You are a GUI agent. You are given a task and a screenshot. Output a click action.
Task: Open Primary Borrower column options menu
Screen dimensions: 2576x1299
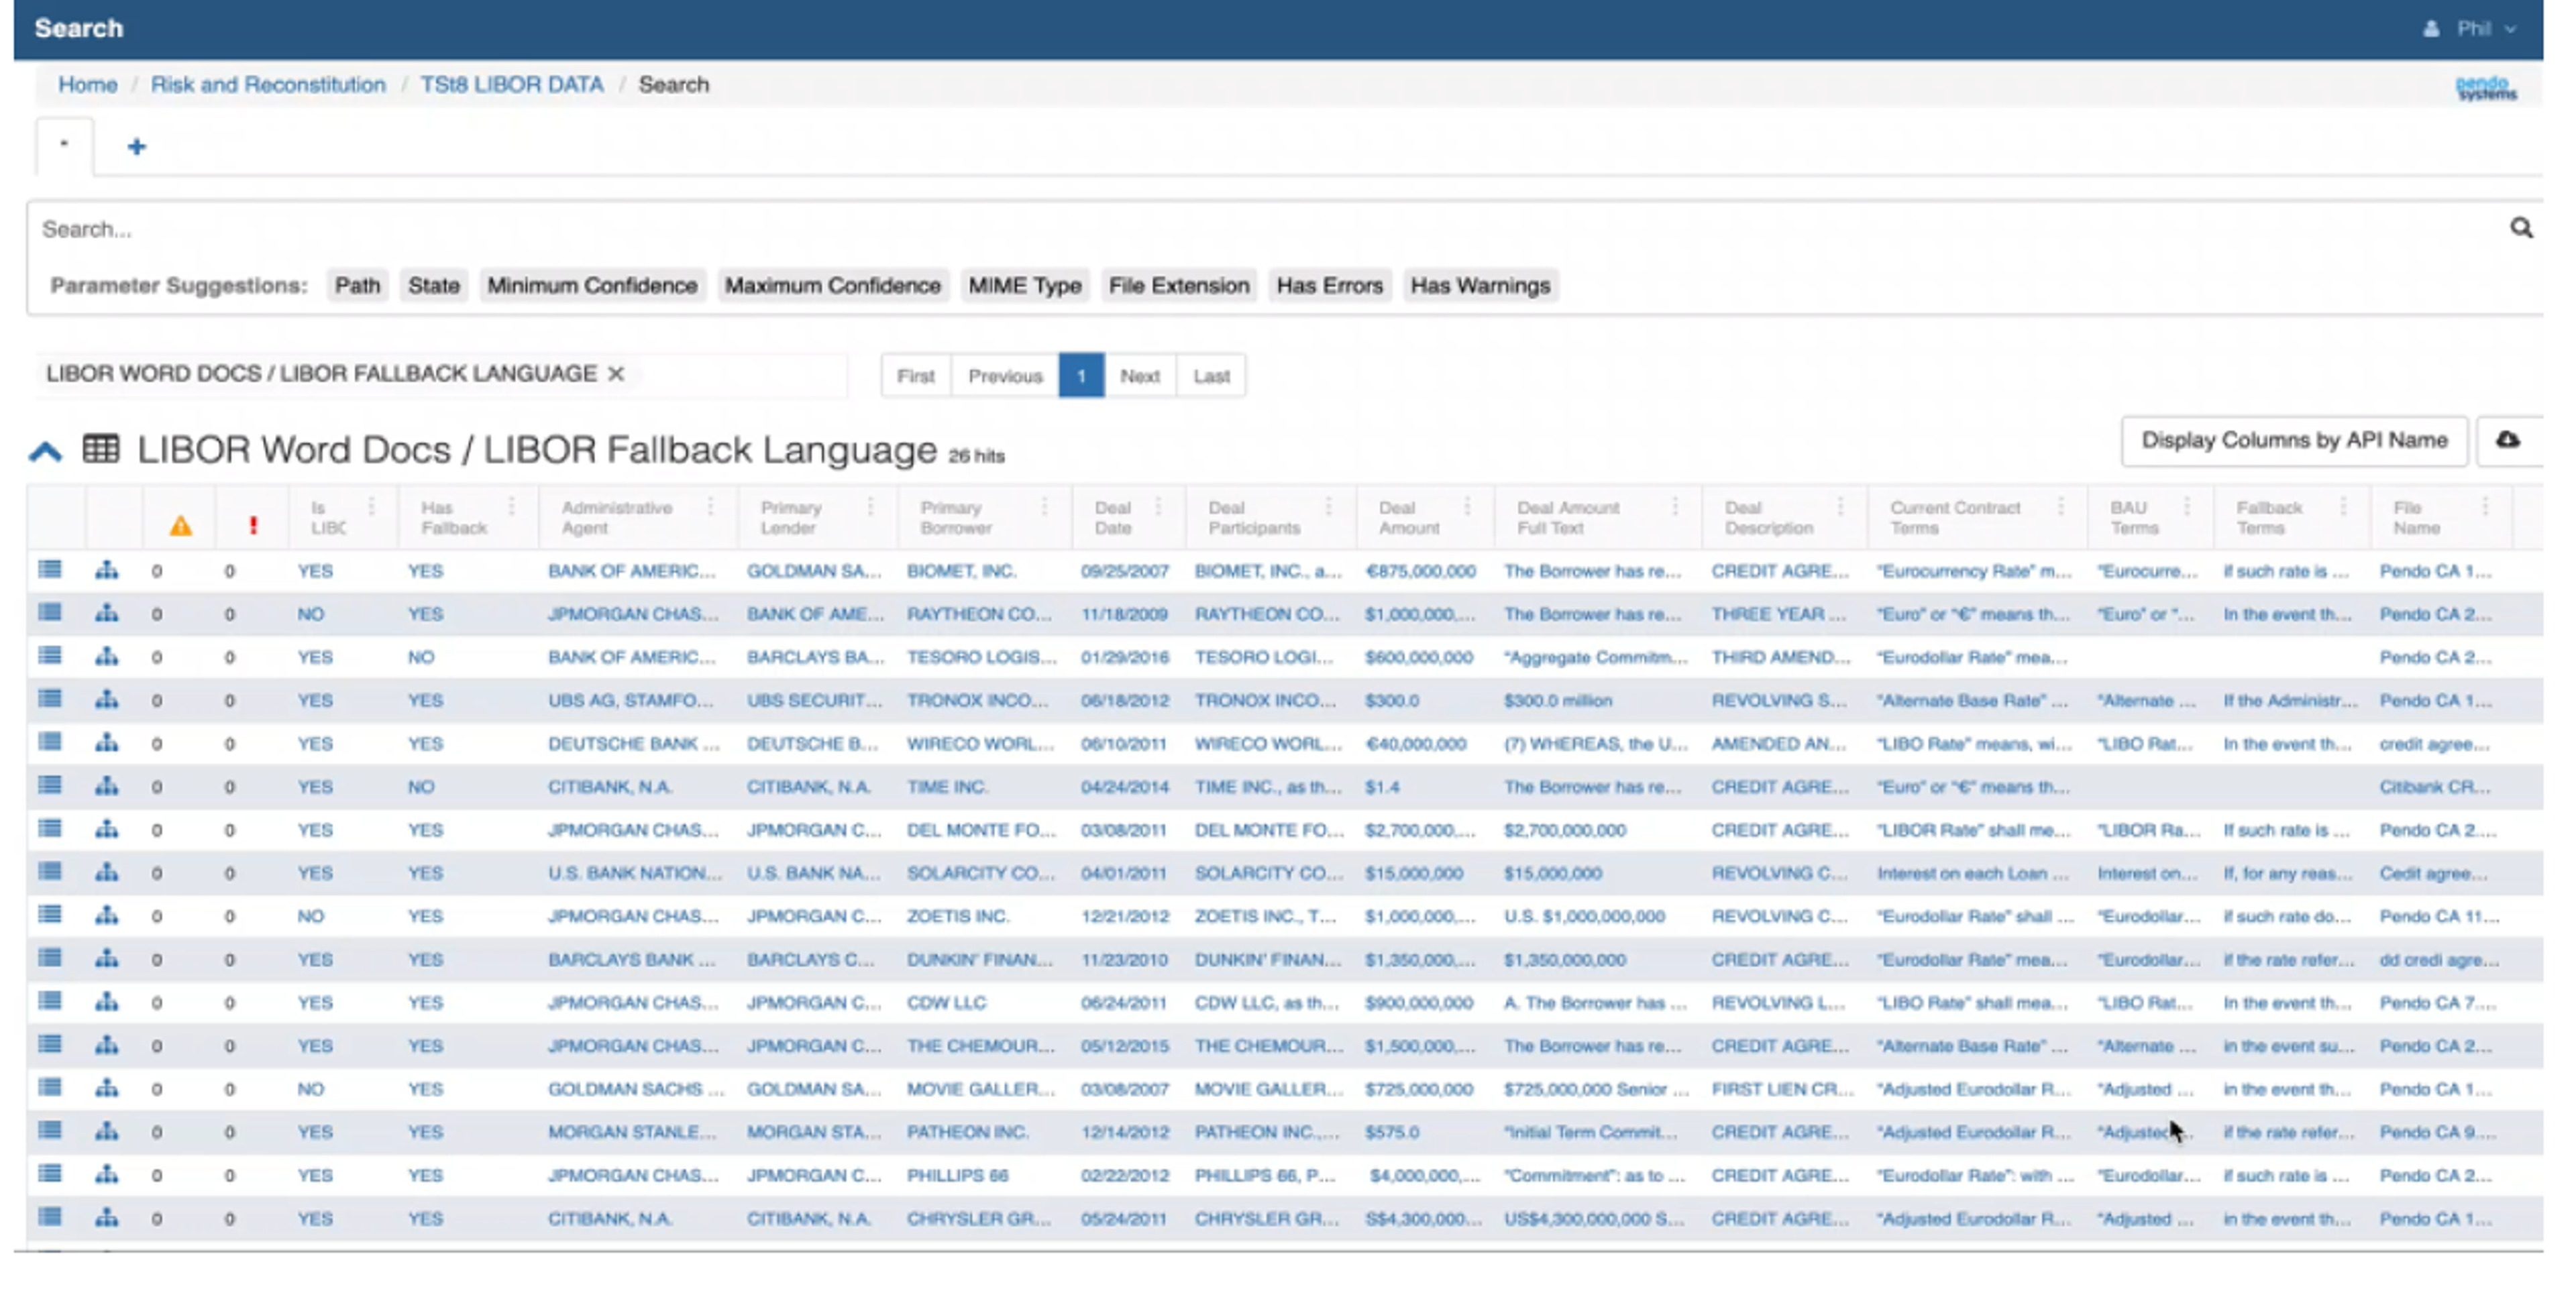coord(1044,507)
